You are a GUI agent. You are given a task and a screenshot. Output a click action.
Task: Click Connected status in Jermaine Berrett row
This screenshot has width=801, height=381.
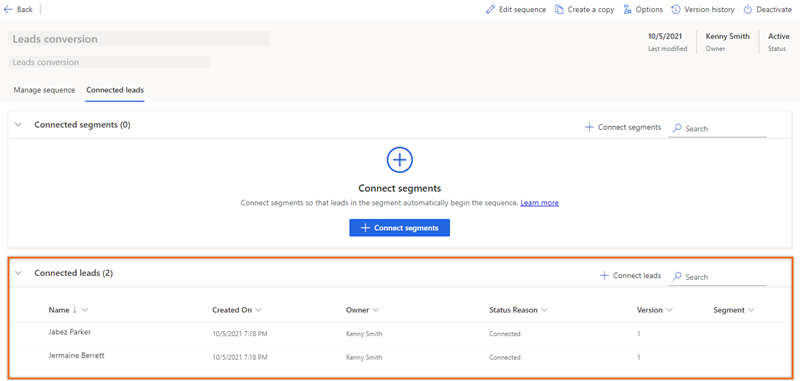[505, 358]
